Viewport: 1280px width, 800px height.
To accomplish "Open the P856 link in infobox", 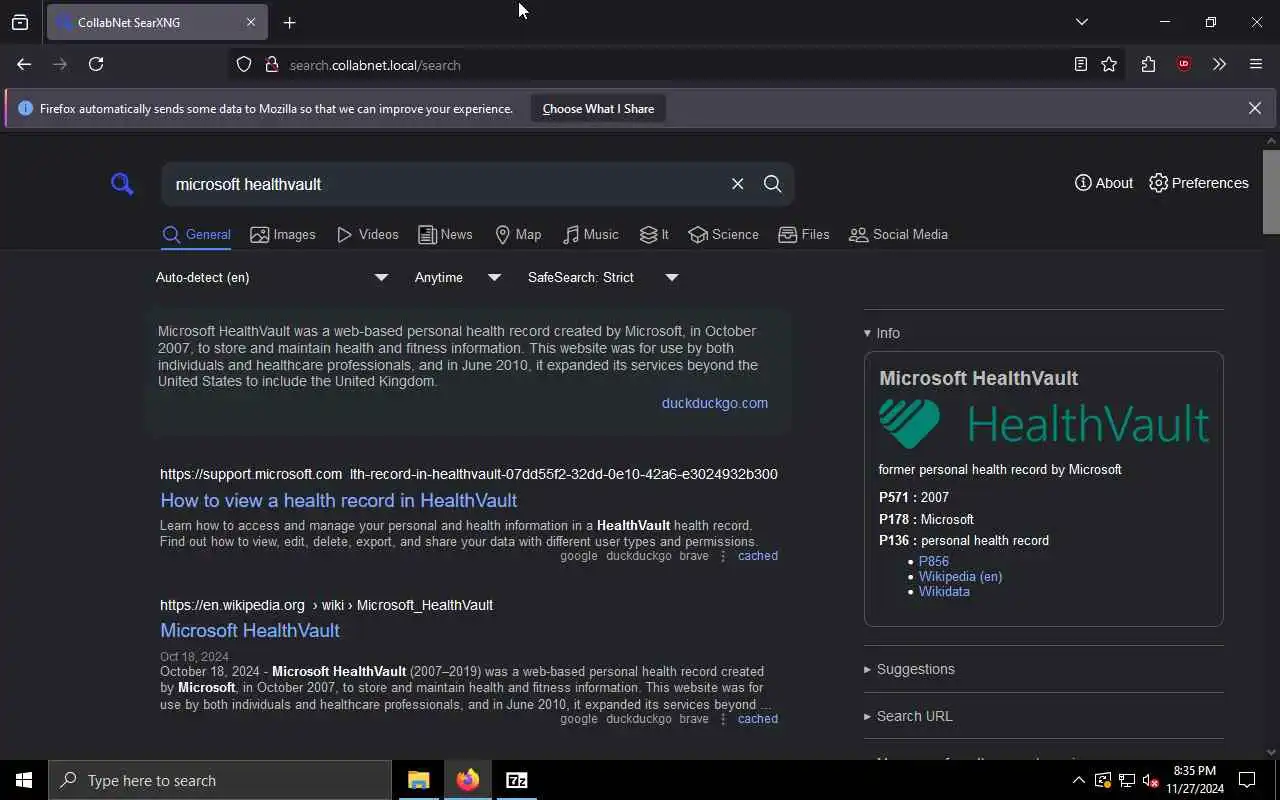I will 934,561.
